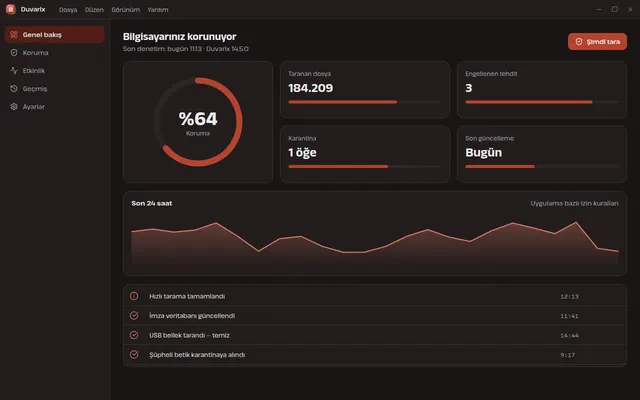Click the Son 24 saat label
This screenshot has width=640, height=400.
pyautogui.click(x=152, y=203)
